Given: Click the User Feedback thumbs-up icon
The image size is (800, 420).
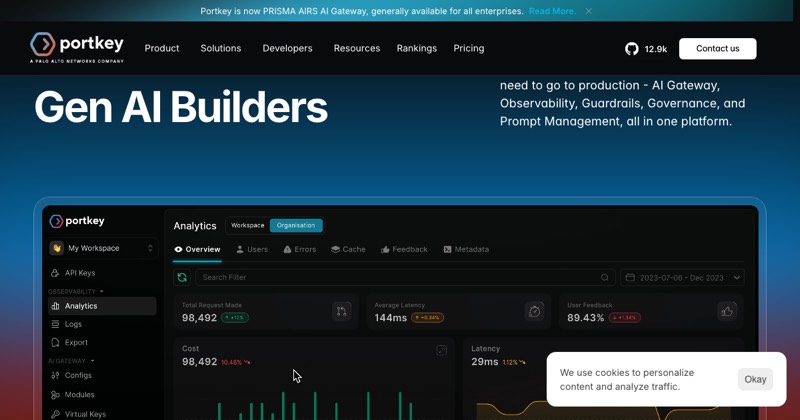Looking at the screenshot, I should click(727, 311).
